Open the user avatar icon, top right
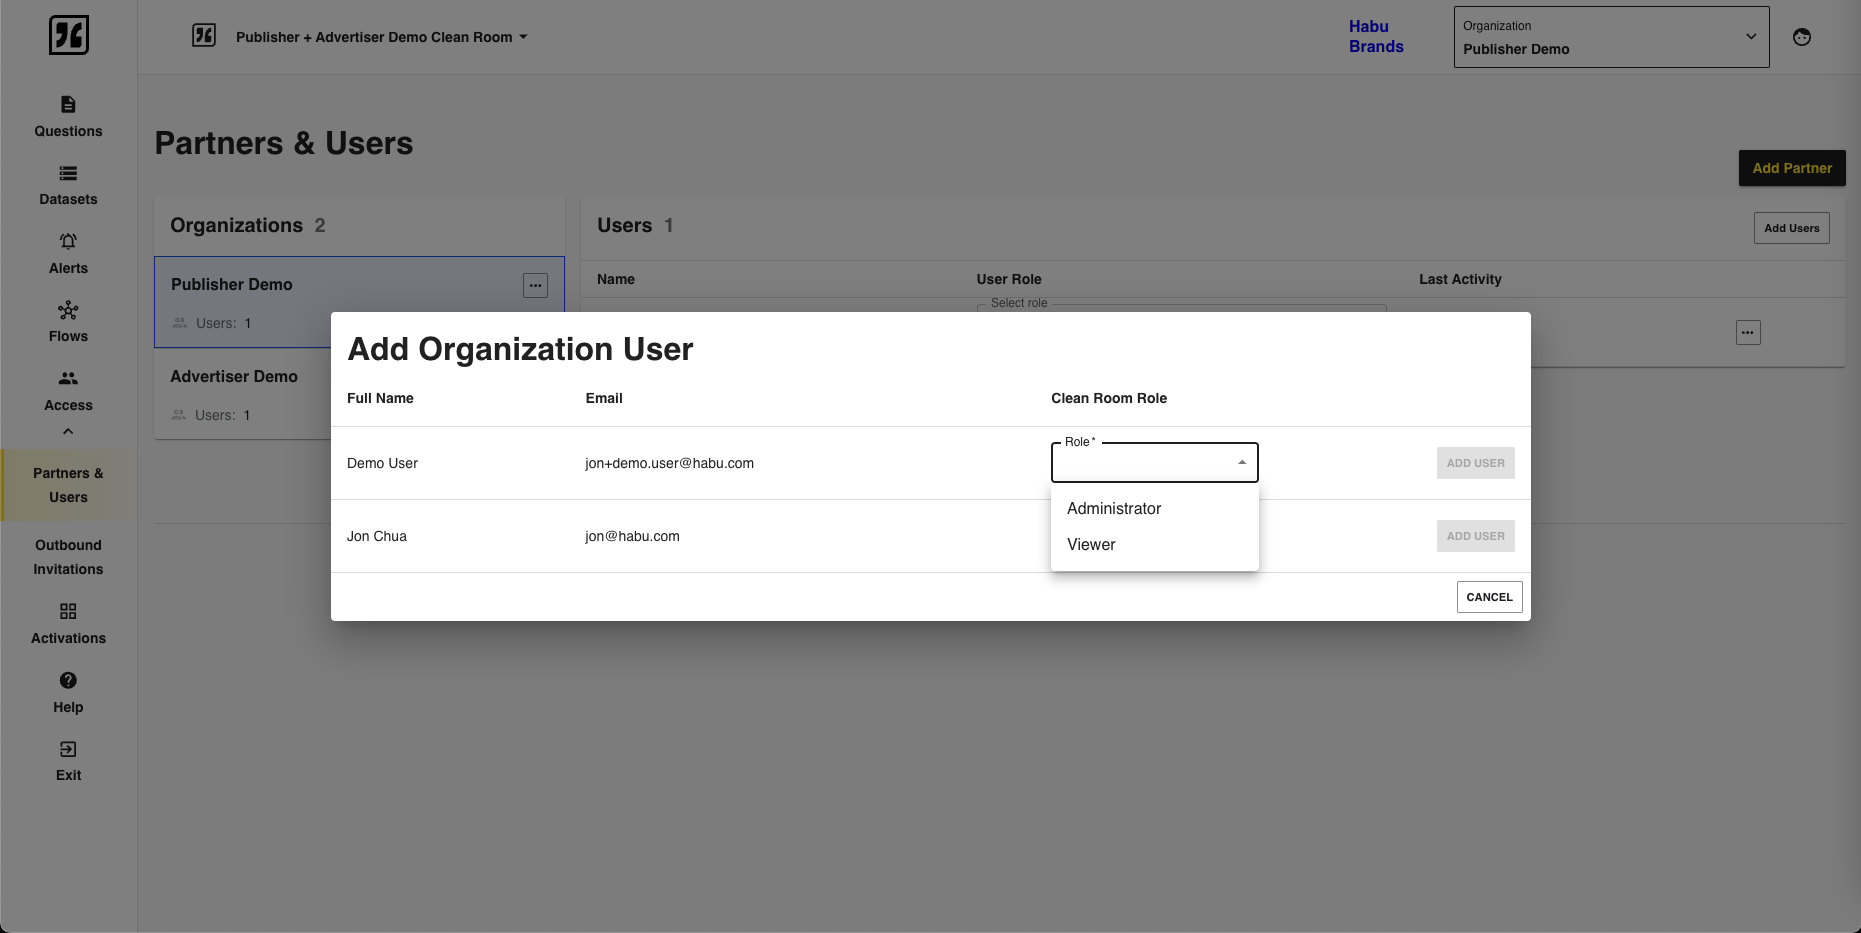The image size is (1861, 933). click(x=1802, y=37)
